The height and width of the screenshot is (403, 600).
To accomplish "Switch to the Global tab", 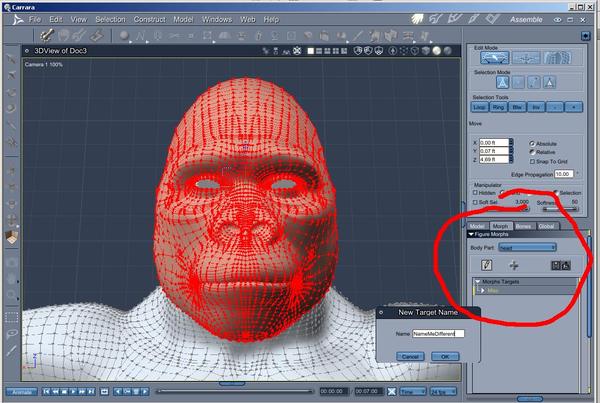I will [546, 226].
